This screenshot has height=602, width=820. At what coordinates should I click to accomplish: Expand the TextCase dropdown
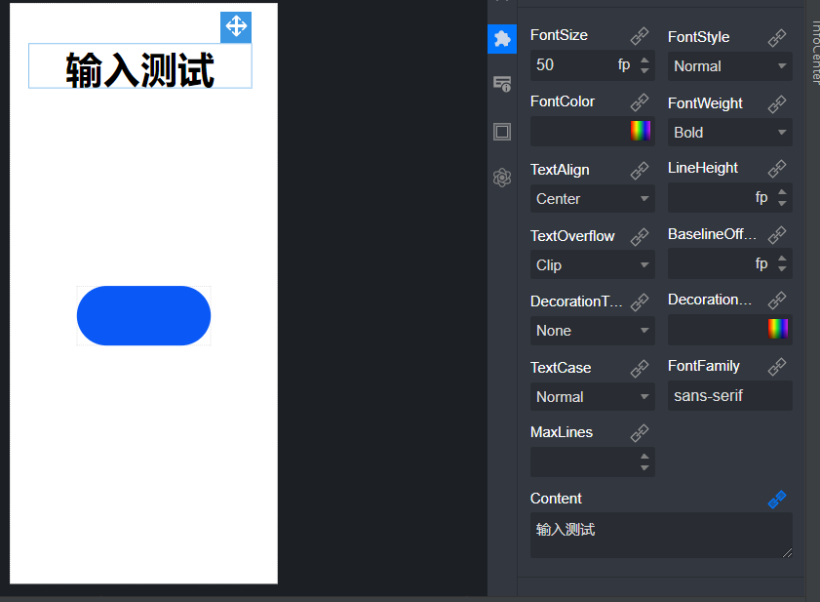(x=591, y=397)
